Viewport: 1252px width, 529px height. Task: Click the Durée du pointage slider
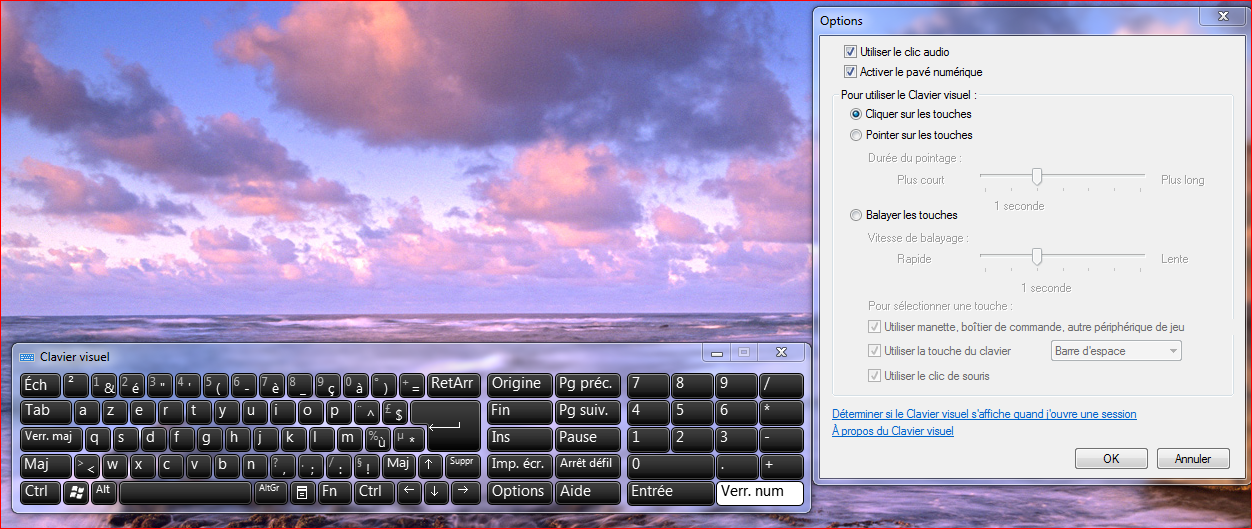[1037, 177]
